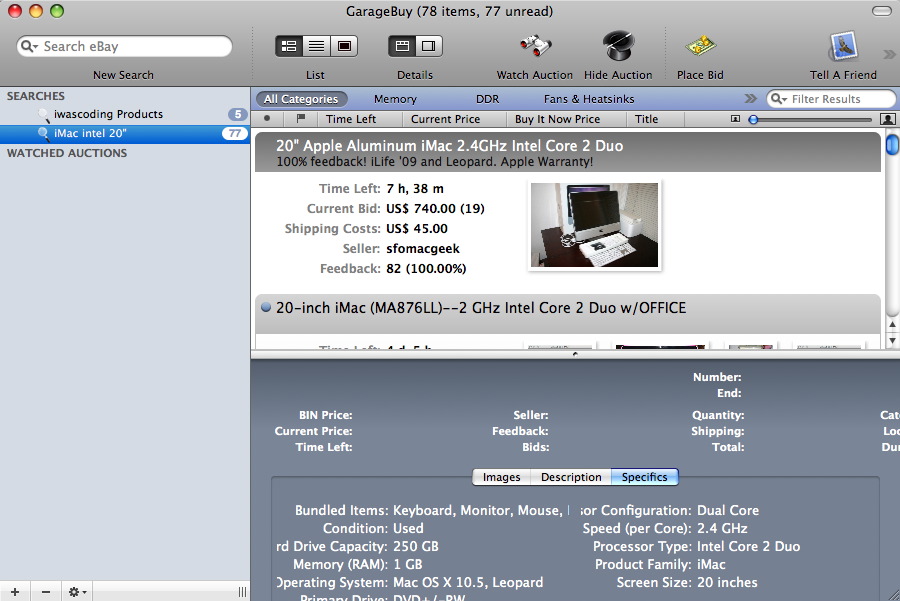The height and width of the screenshot is (601, 900).
Task: Select the DDR category filter
Action: tap(487, 99)
